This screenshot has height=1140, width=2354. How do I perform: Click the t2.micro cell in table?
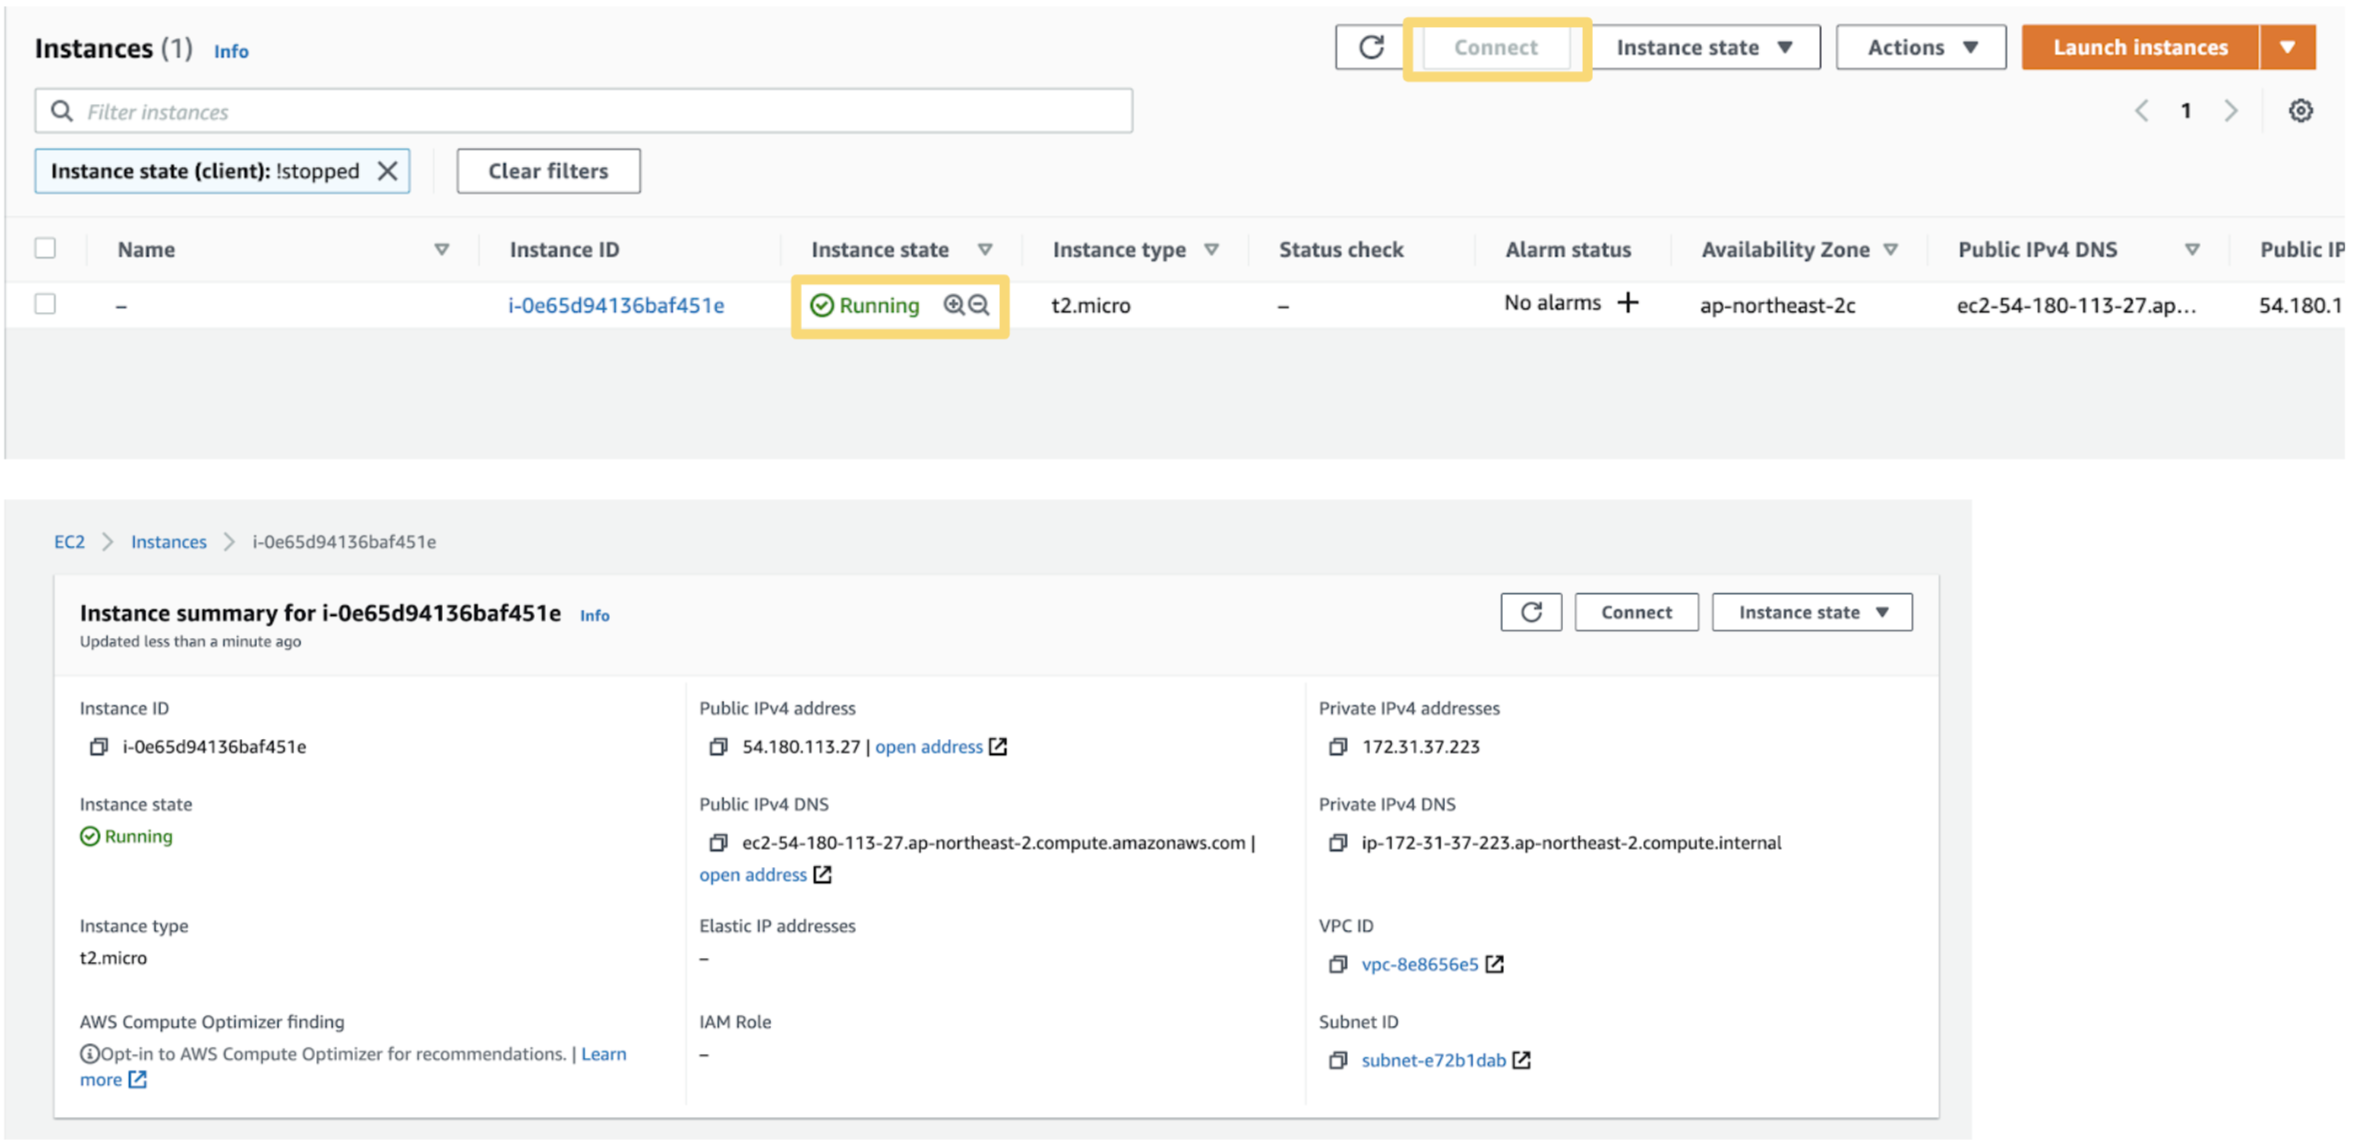point(1090,305)
